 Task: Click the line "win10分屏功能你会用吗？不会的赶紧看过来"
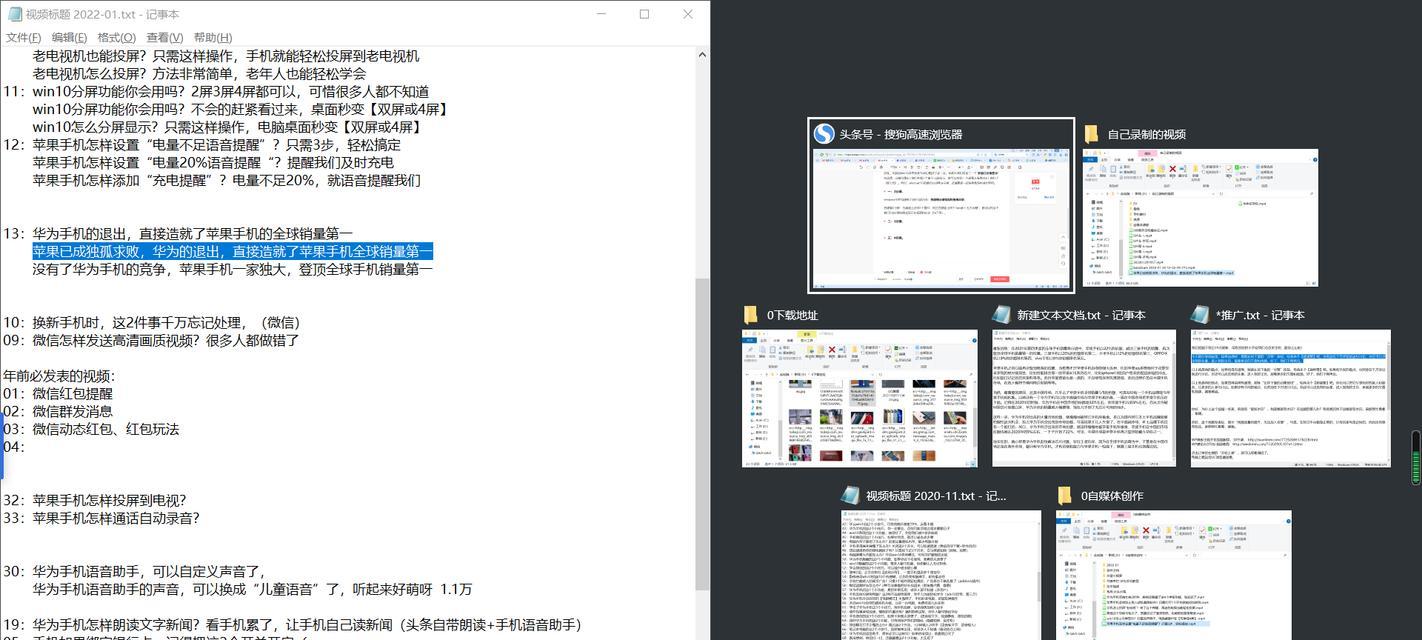(240, 110)
